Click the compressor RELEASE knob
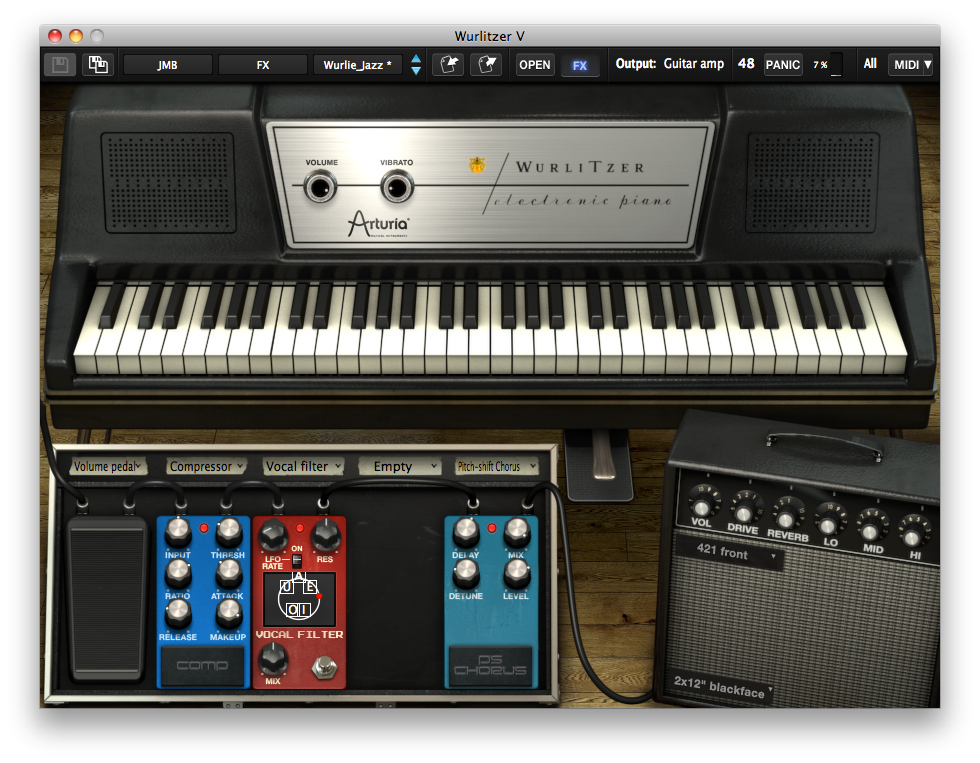 [x=178, y=614]
